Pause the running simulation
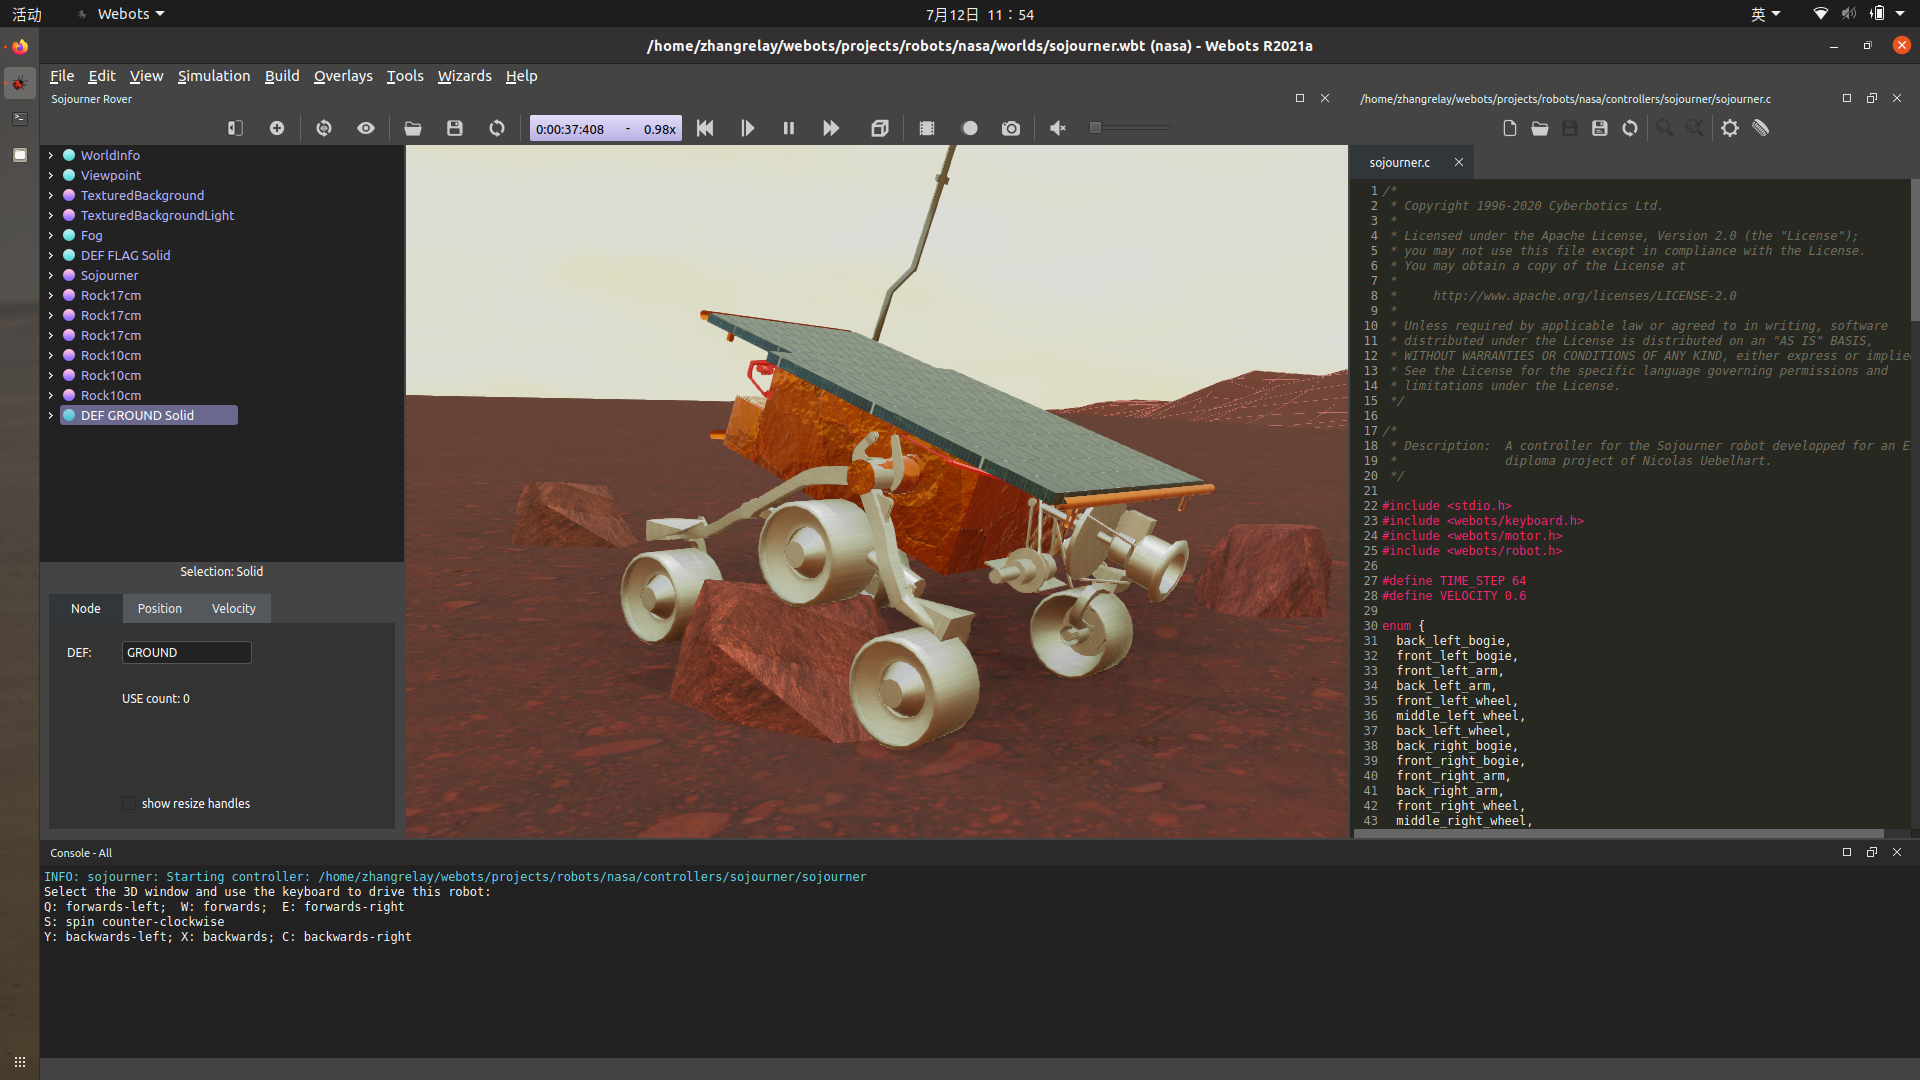1920x1080 pixels. (x=789, y=128)
